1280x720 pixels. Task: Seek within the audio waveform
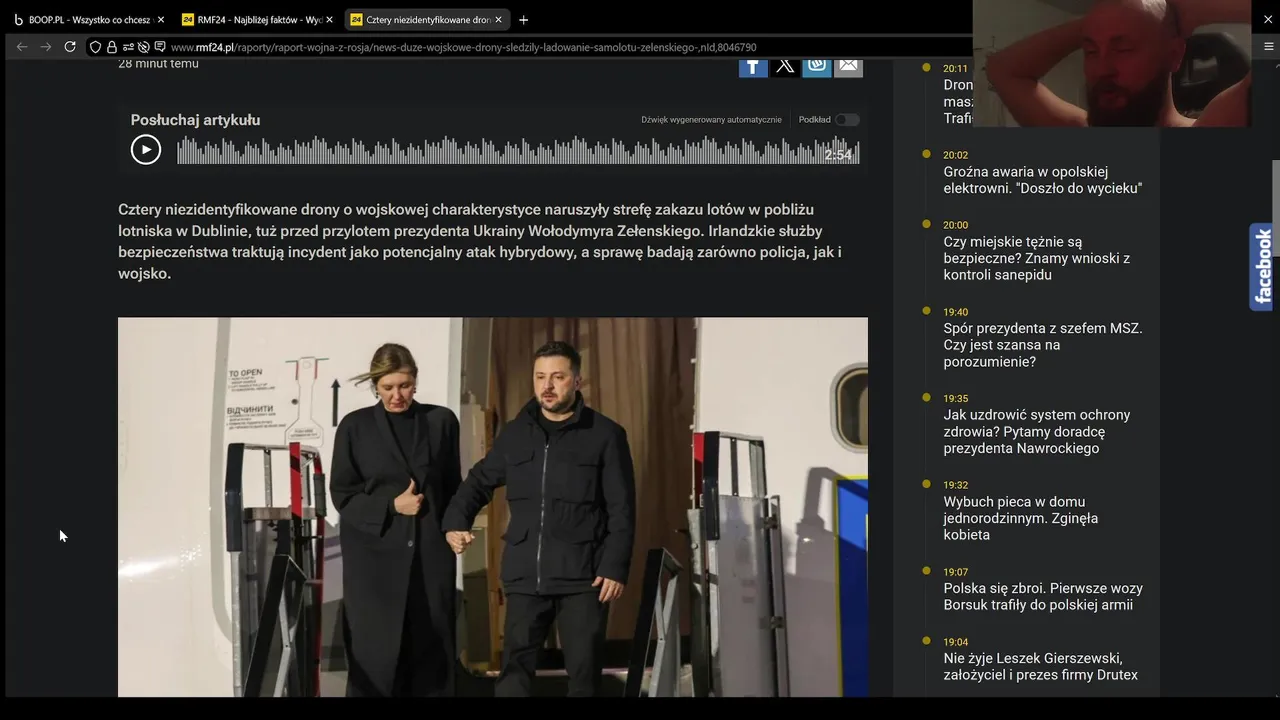click(x=518, y=150)
